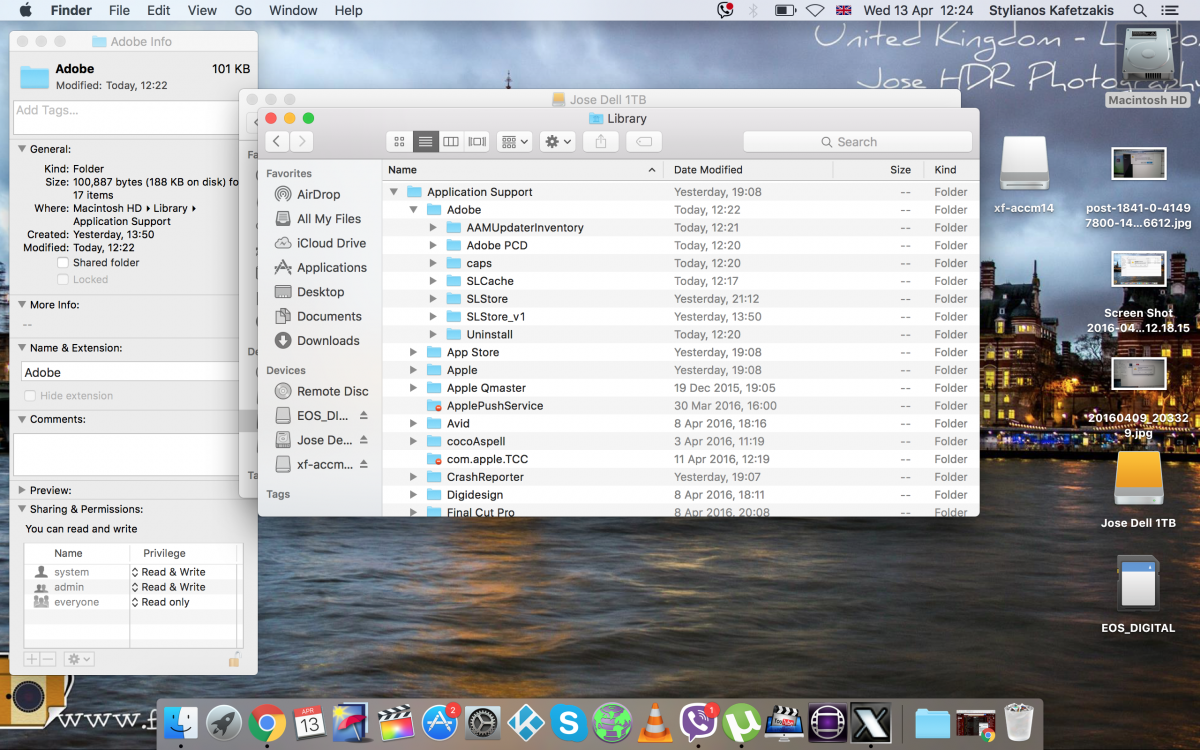Tick the Shared folder checkbox
The image size is (1200, 750).
pos(64,263)
